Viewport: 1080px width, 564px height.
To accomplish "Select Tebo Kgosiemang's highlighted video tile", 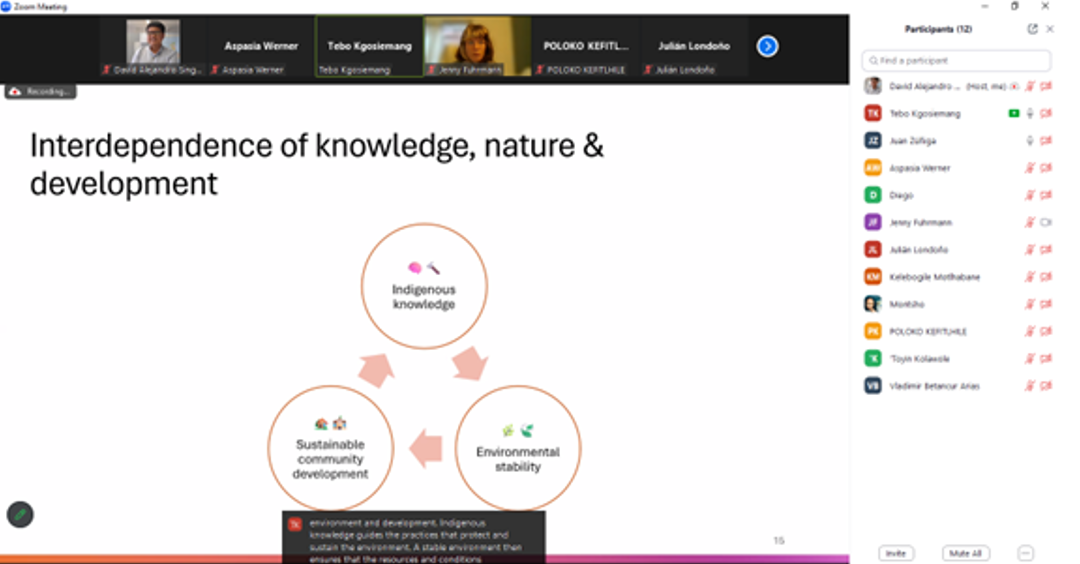I will tap(369, 46).
